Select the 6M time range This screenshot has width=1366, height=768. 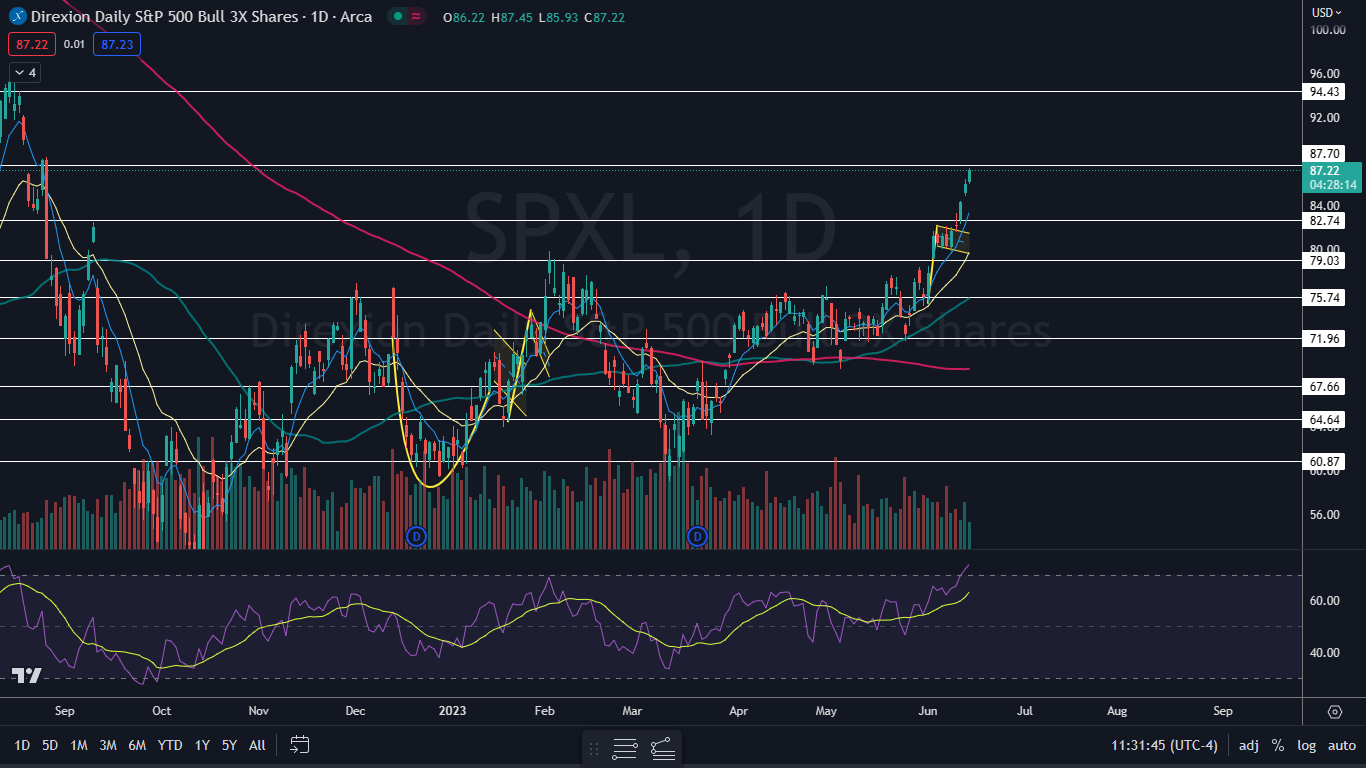pyautogui.click(x=138, y=745)
